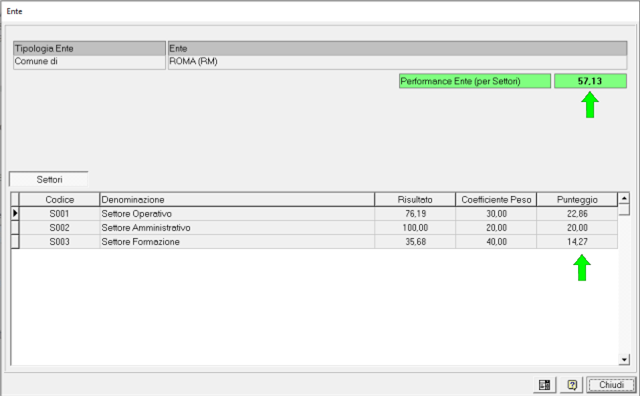Open help via the question mark icon

[x=572, y=385]
